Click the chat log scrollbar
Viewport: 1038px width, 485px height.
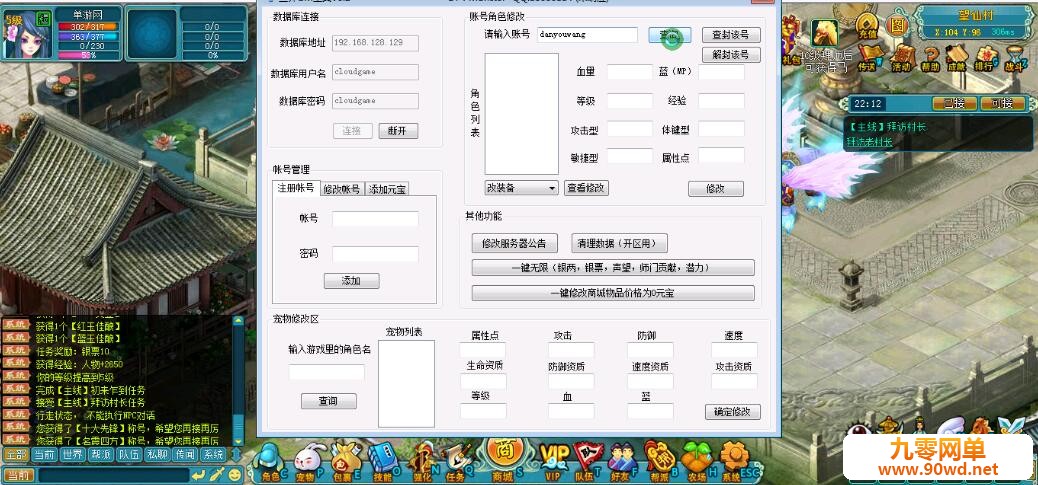point(238,382)
